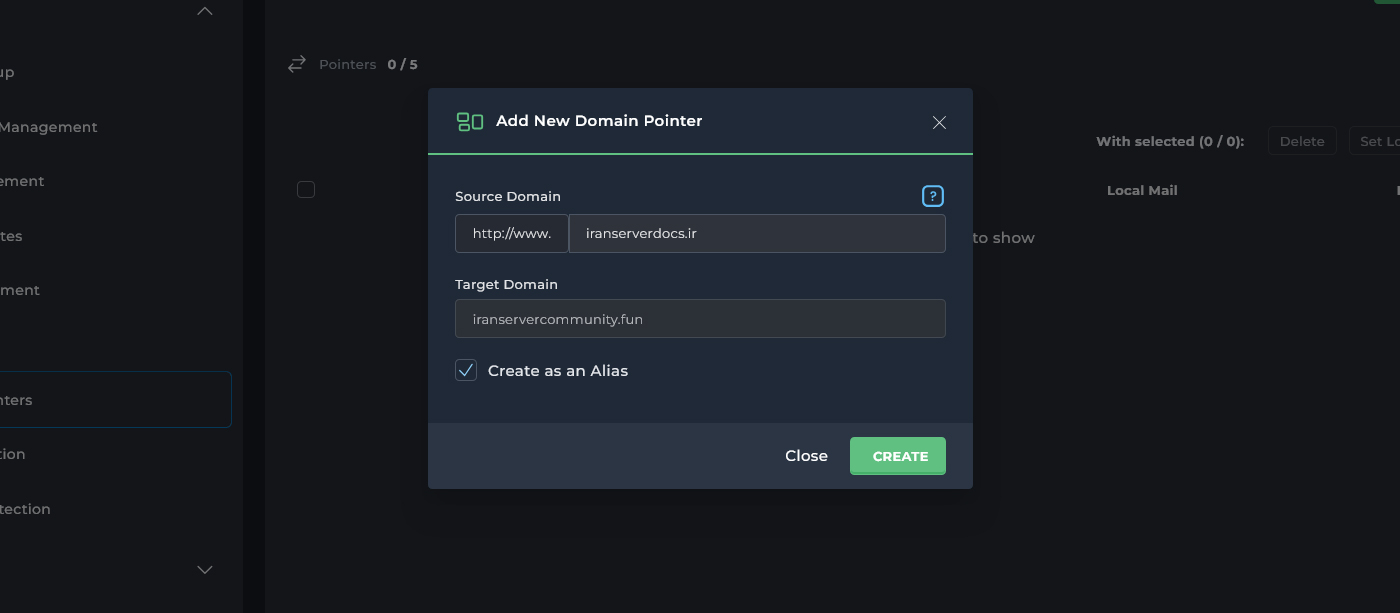Open the sidebar item ending in tection
This screenshot has width=1400, height=613.
pyautogui.click(x=25, y=509)
